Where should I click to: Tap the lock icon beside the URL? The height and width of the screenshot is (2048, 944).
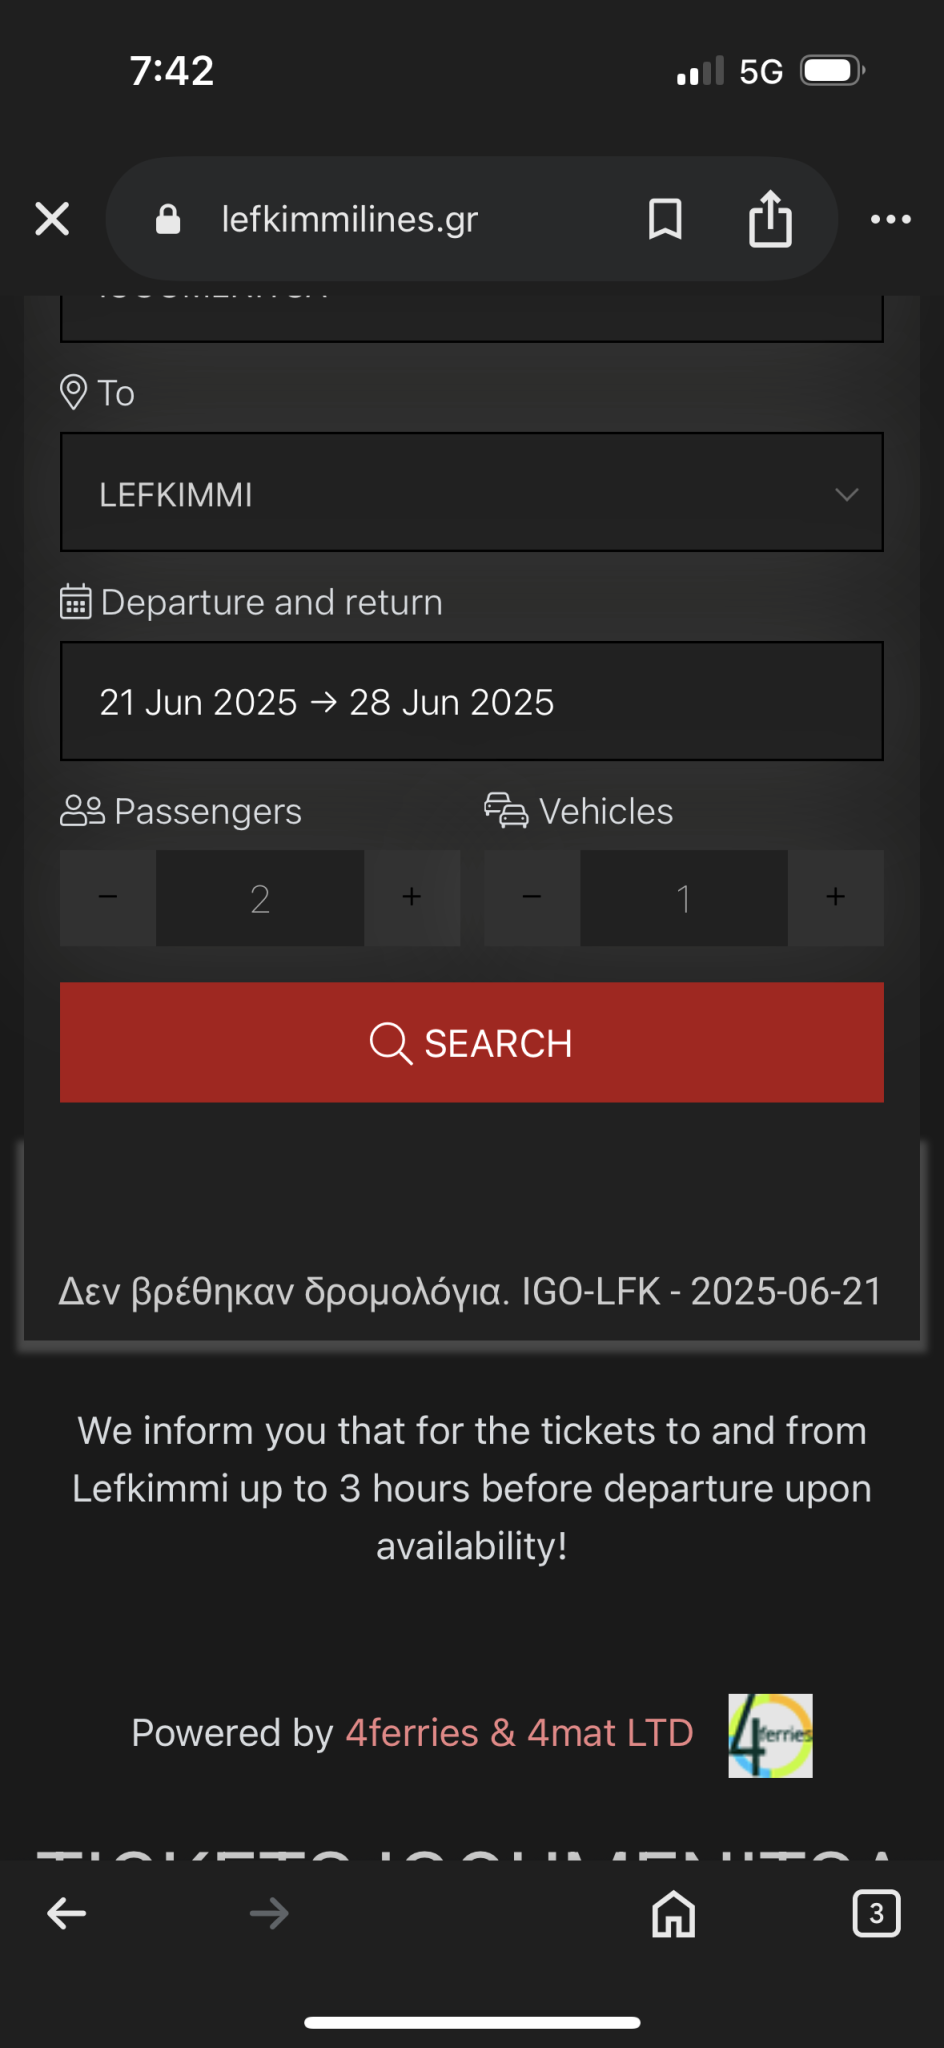point(168,219)
